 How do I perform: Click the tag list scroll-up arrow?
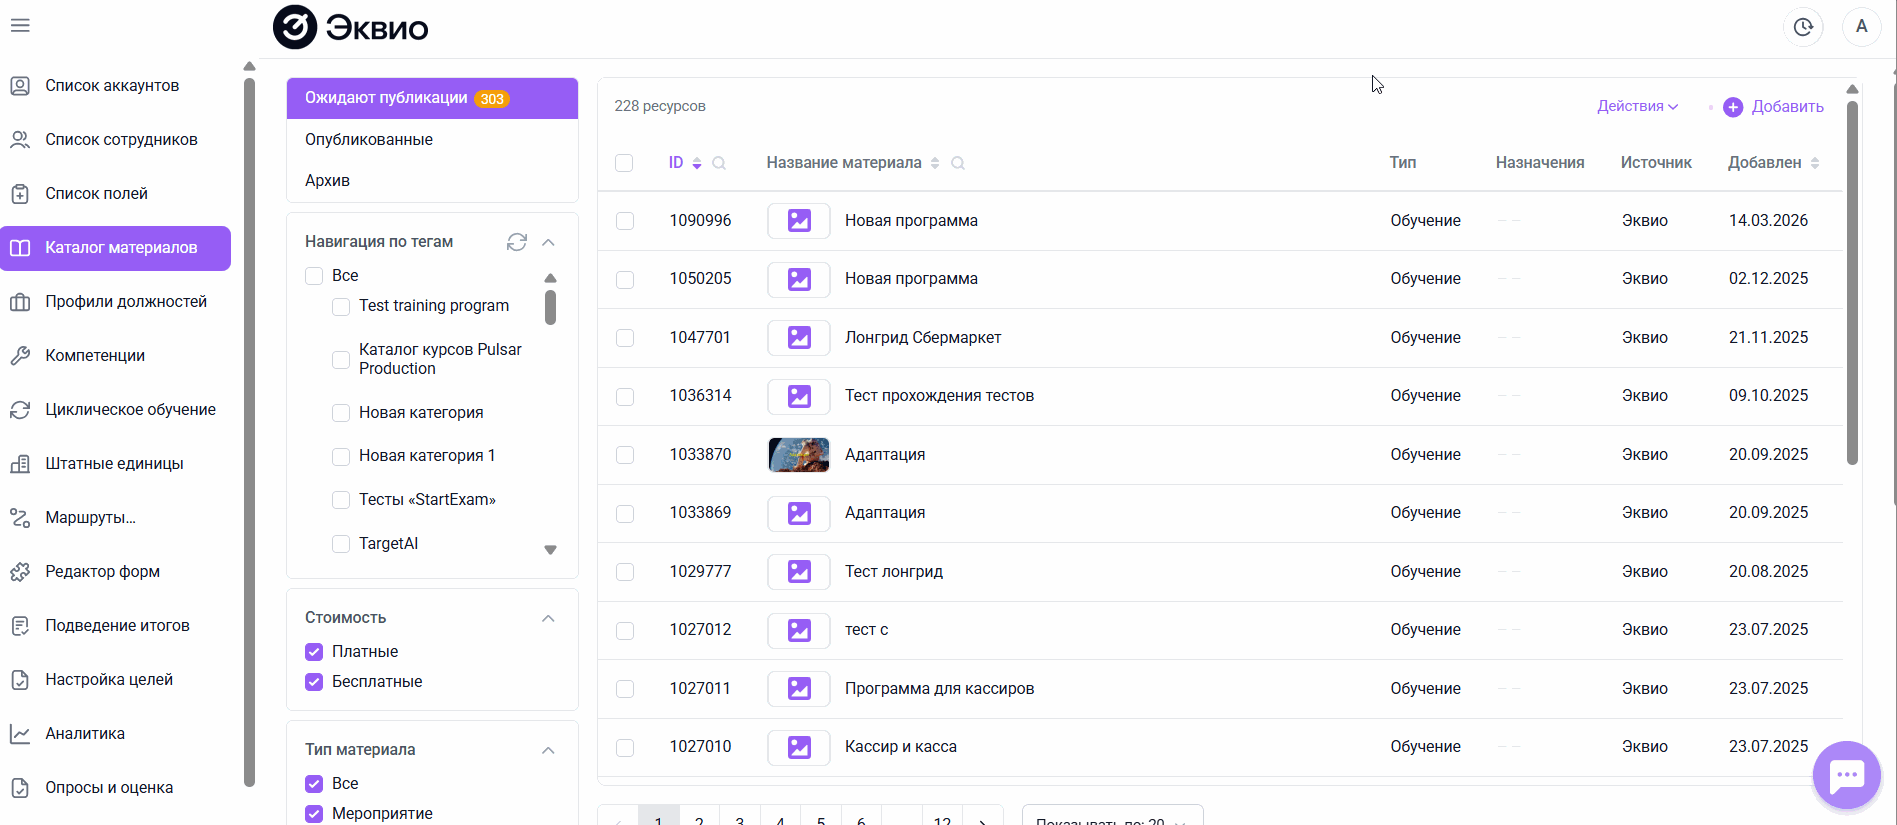(550, 278)
